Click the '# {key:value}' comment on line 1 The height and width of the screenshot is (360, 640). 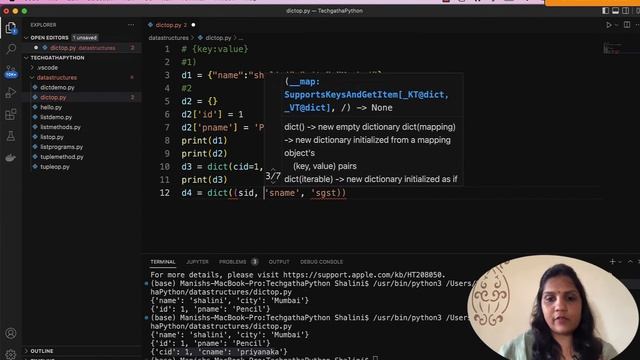pyautogui.click(x=215, y=49)
